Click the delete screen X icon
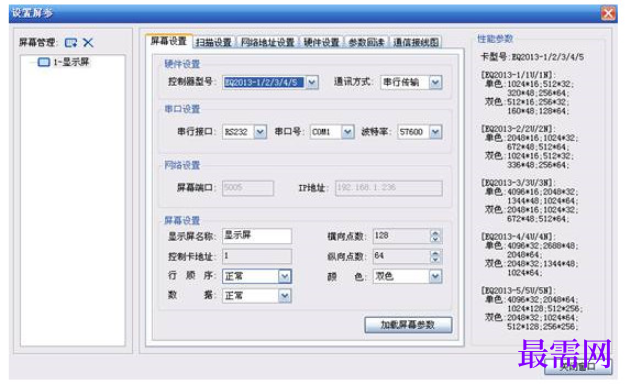 pyautogui.click(x=88, y=42)
